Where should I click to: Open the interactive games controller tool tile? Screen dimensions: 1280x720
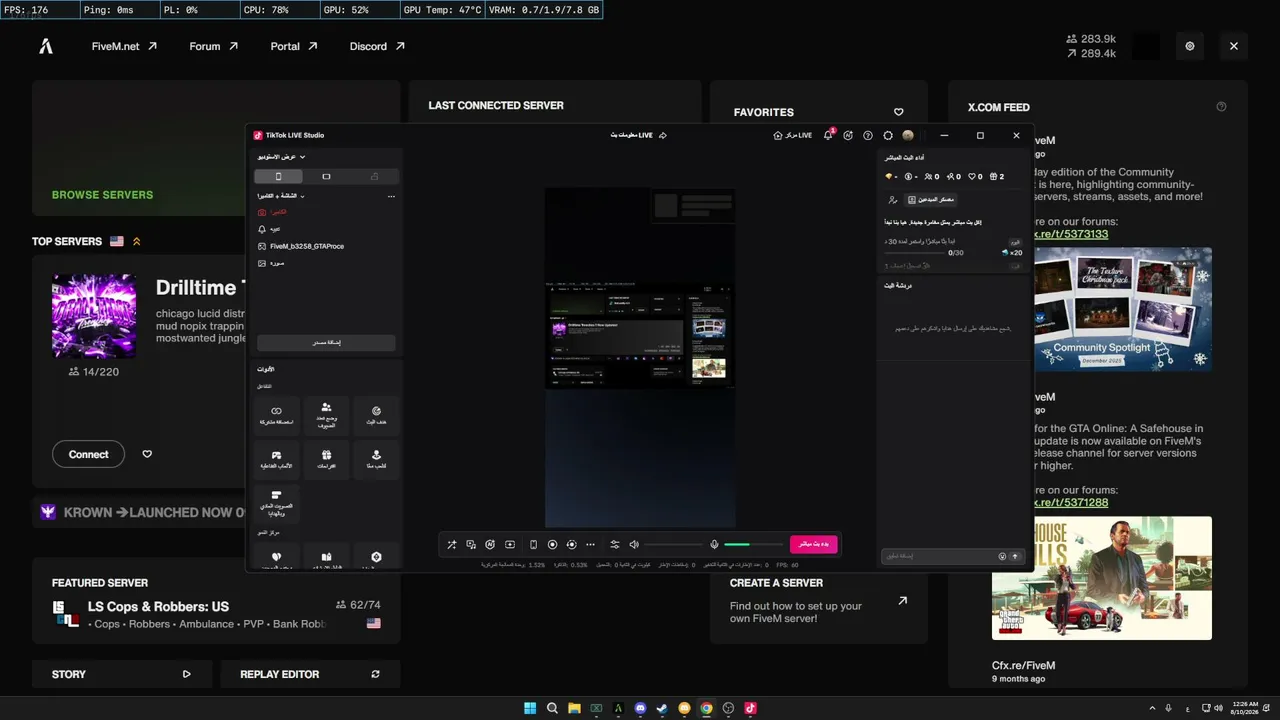tap(277, 459)
